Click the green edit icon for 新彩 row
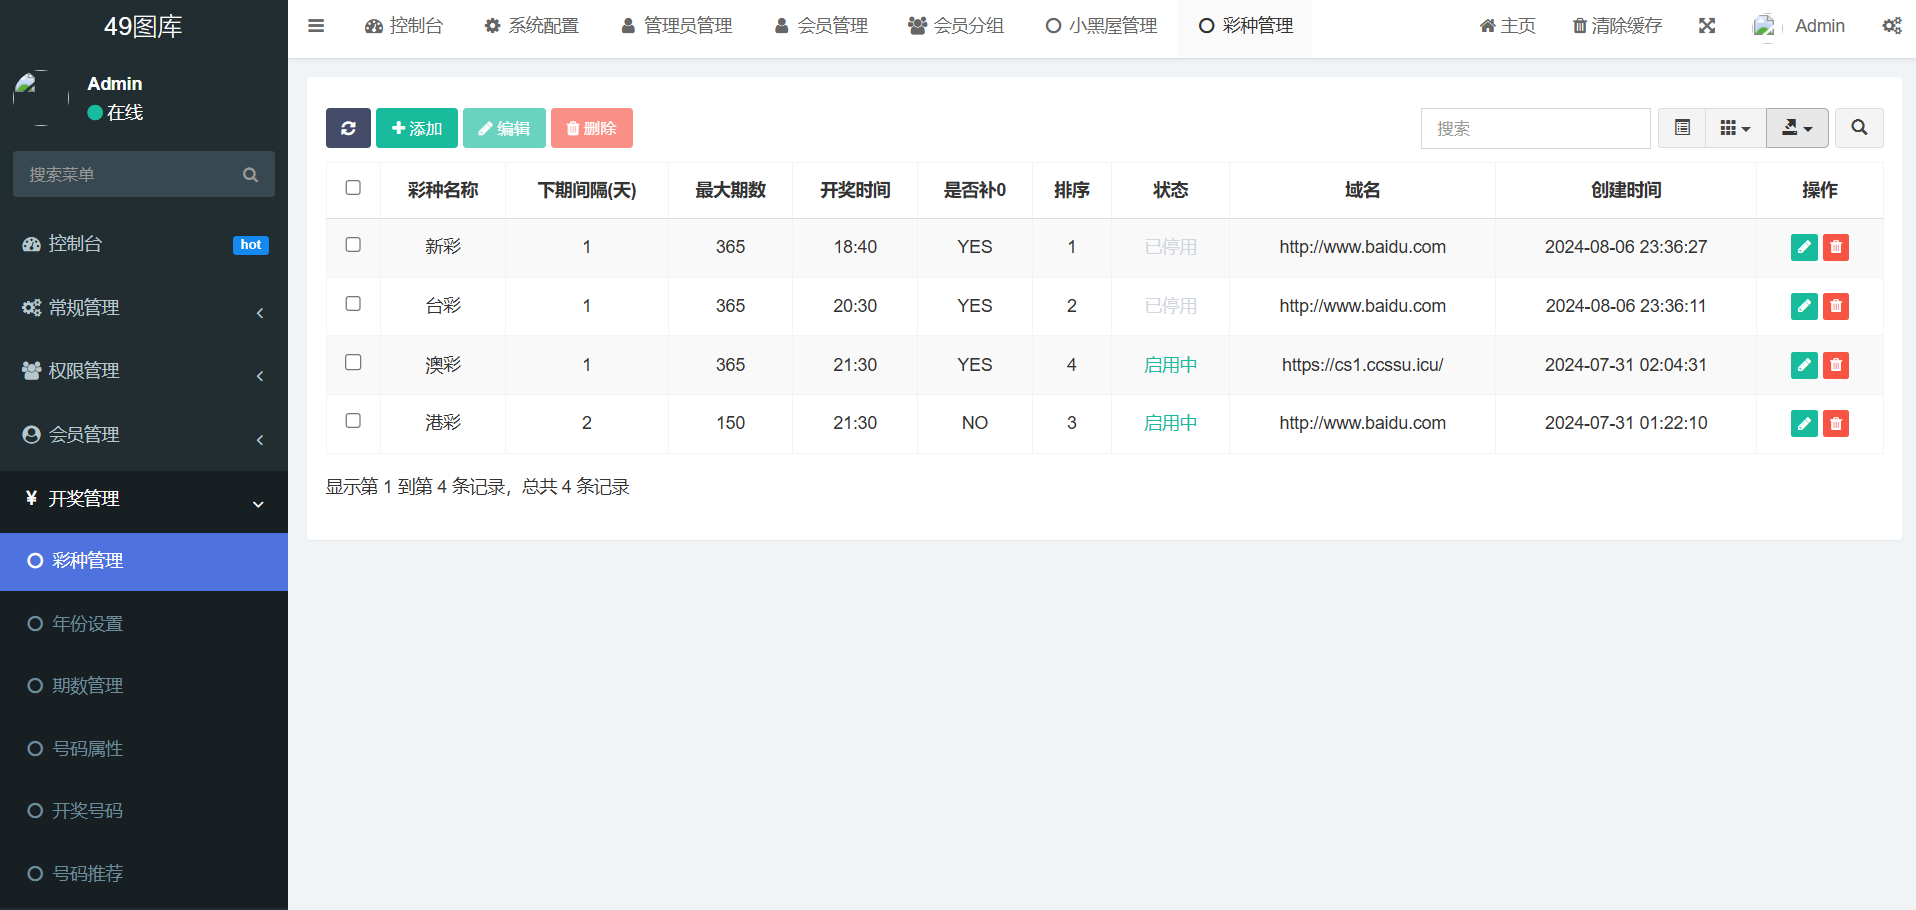This screenshot has width=1916, height=910. [x=1803, y=247]
